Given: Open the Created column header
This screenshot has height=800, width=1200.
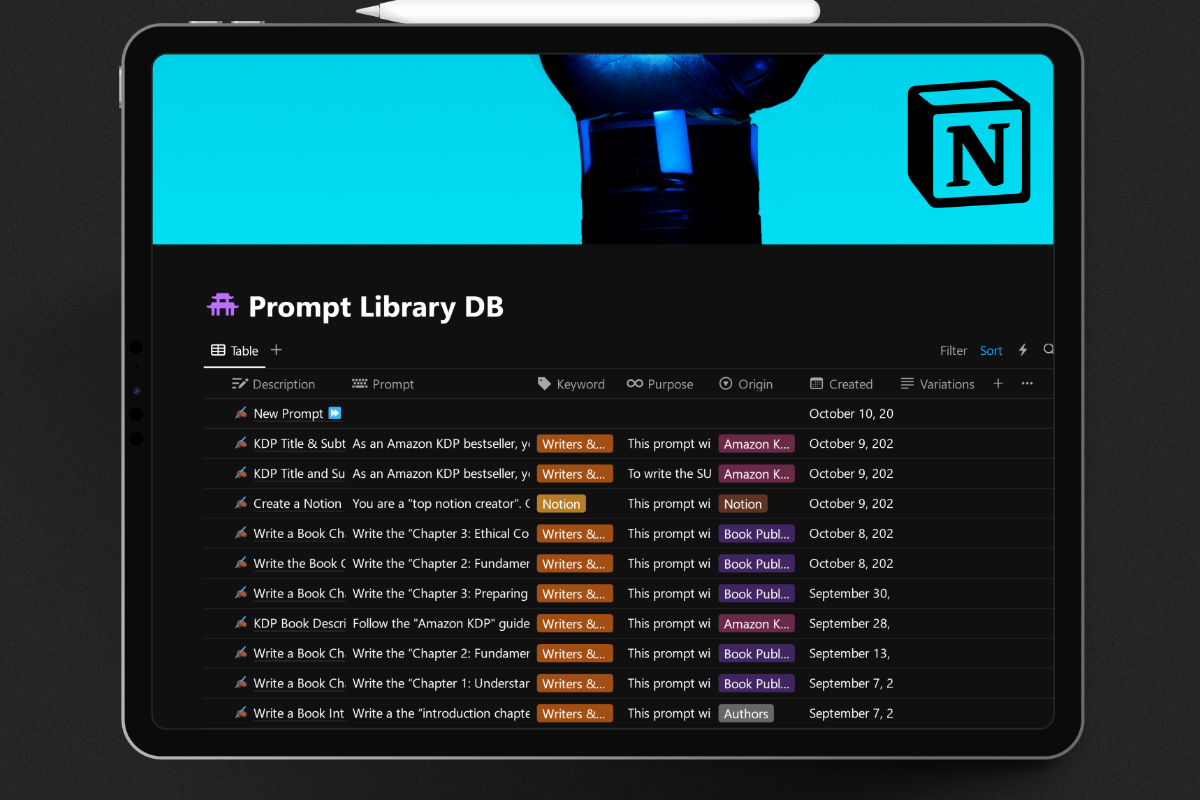Looking at the screenshot, I should [x=841, y=384].
